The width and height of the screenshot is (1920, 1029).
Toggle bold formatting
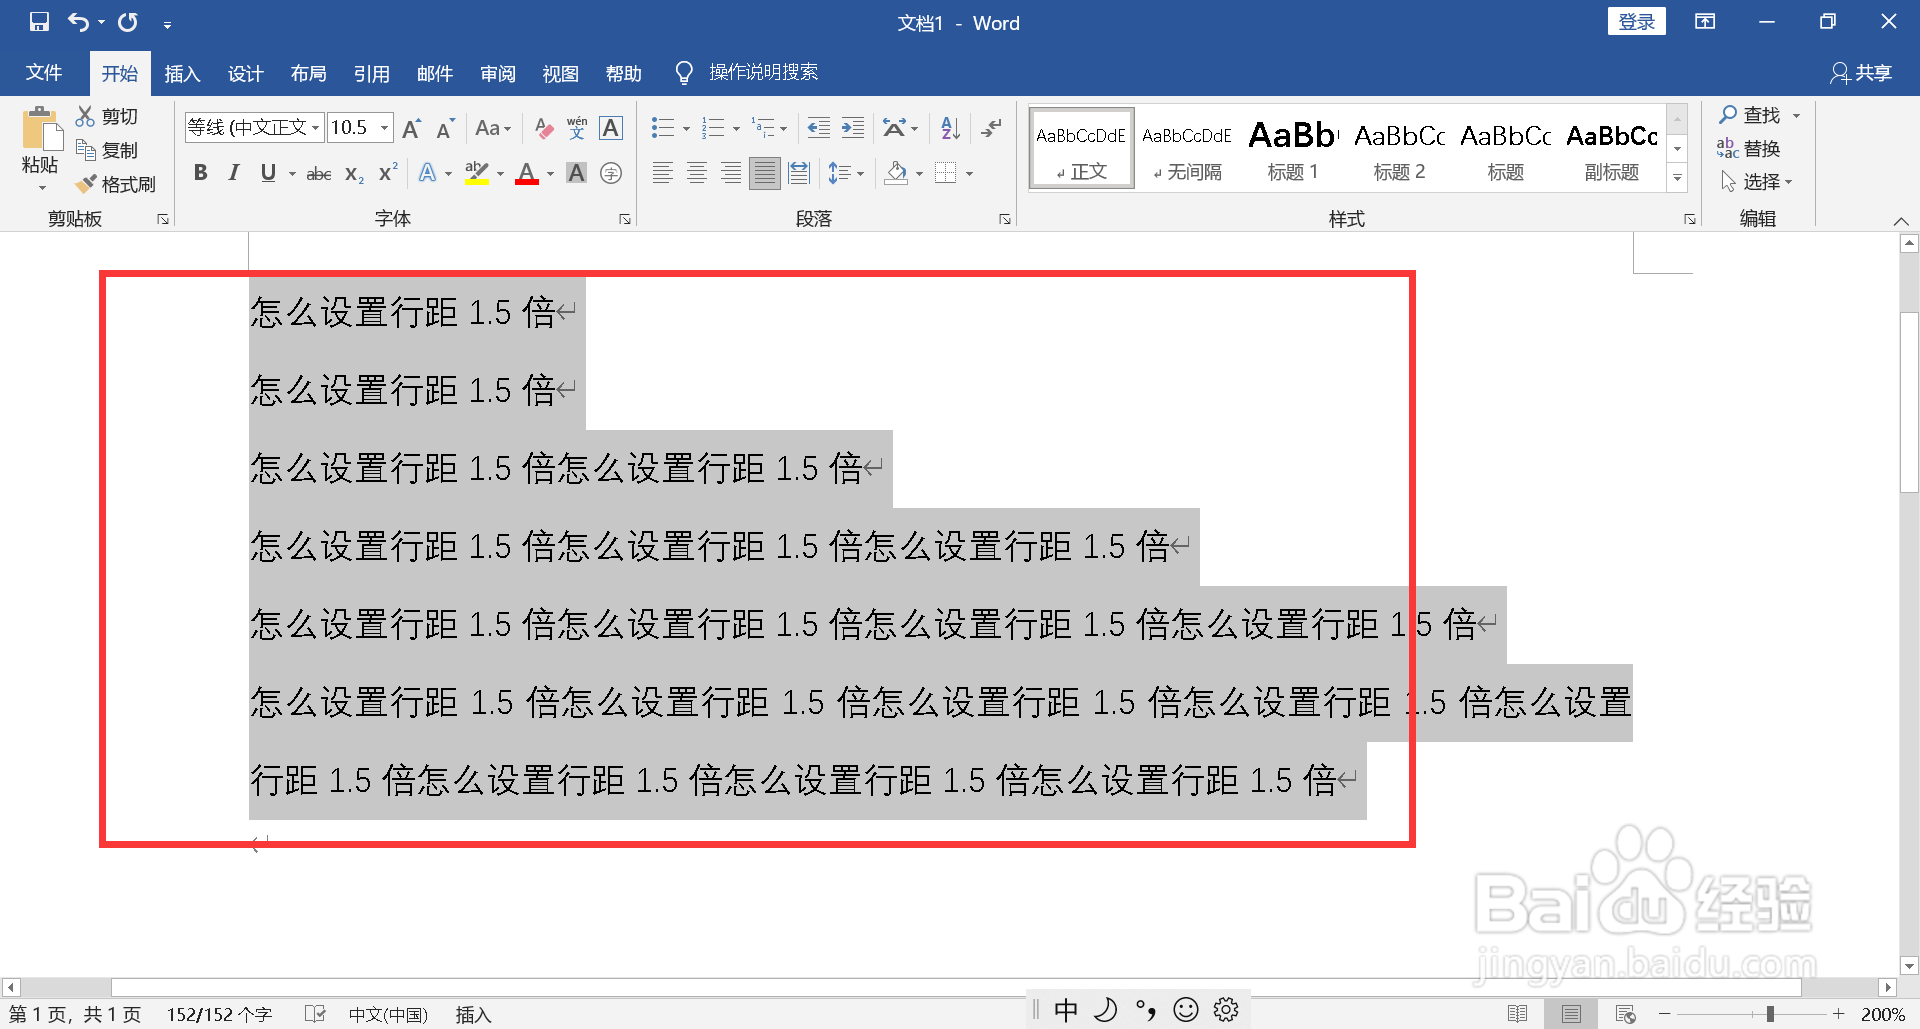point(201,174)
